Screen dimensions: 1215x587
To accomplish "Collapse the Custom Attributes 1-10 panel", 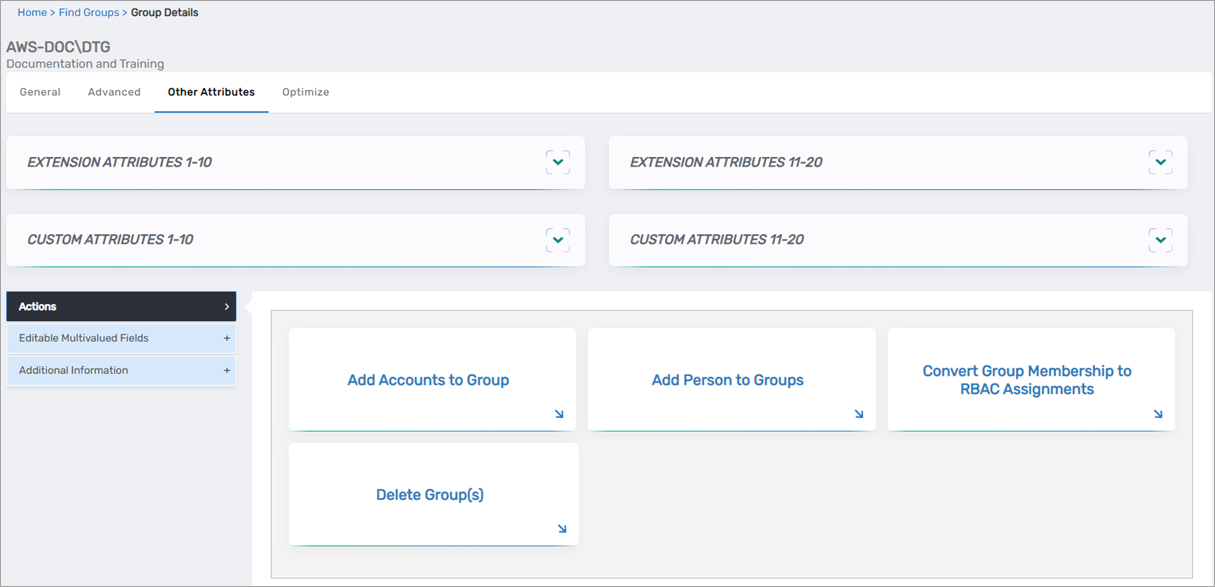I will (x=558, y=240).
